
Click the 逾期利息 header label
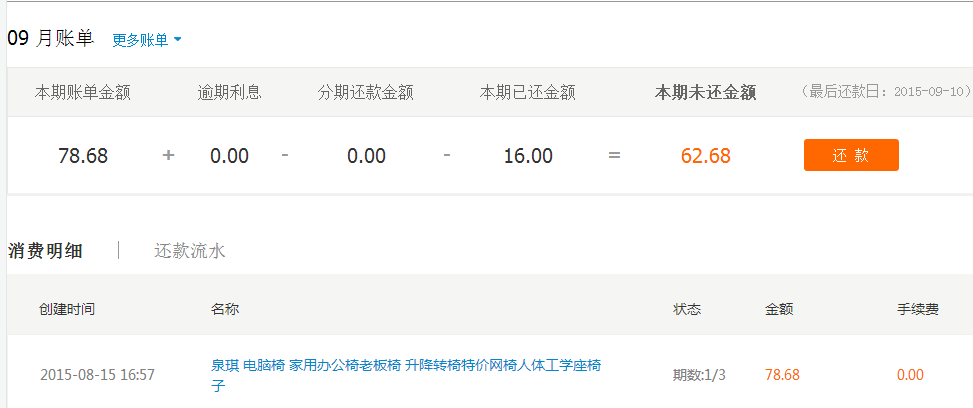click(x=230, y=93)
